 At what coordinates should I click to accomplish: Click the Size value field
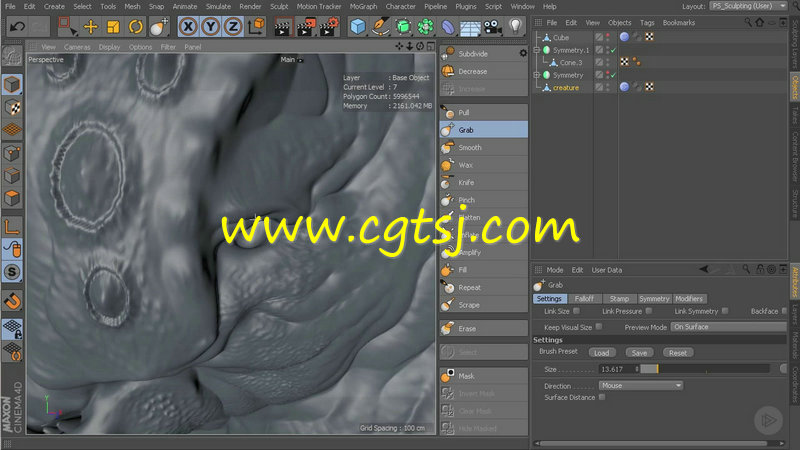(x=617, y=369)
